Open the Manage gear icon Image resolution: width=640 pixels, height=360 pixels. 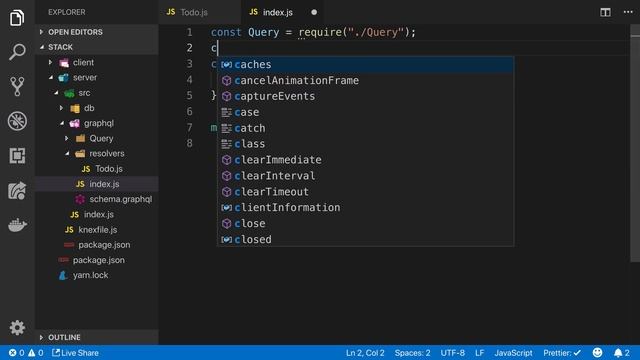tap(17, 327)
